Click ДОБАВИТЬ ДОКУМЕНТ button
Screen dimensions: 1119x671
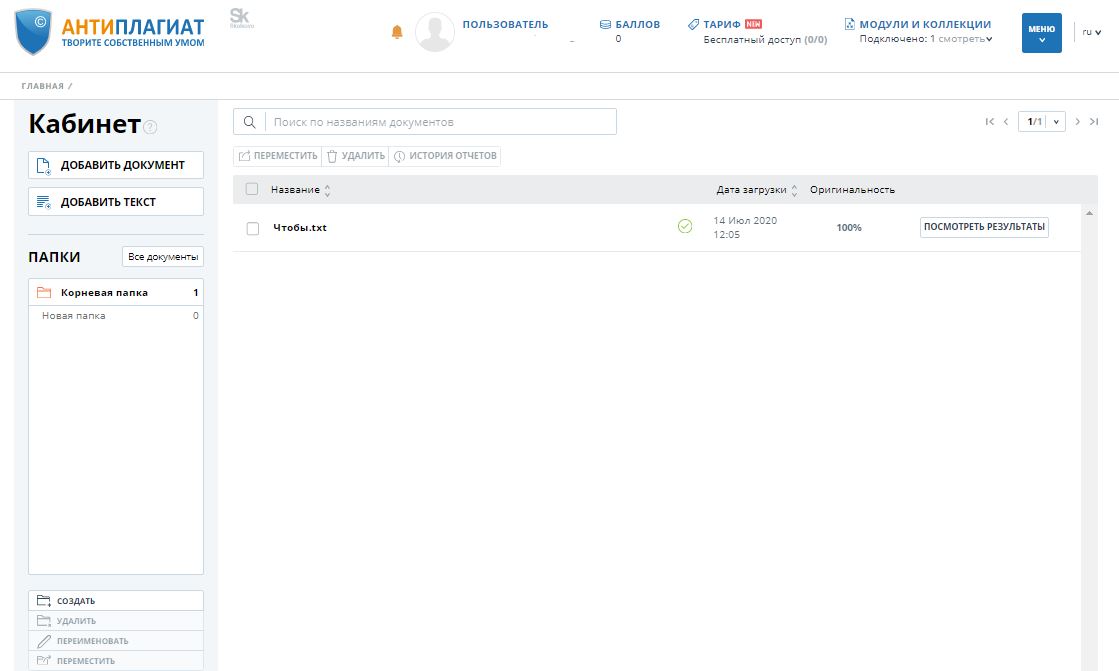(116, 165)
